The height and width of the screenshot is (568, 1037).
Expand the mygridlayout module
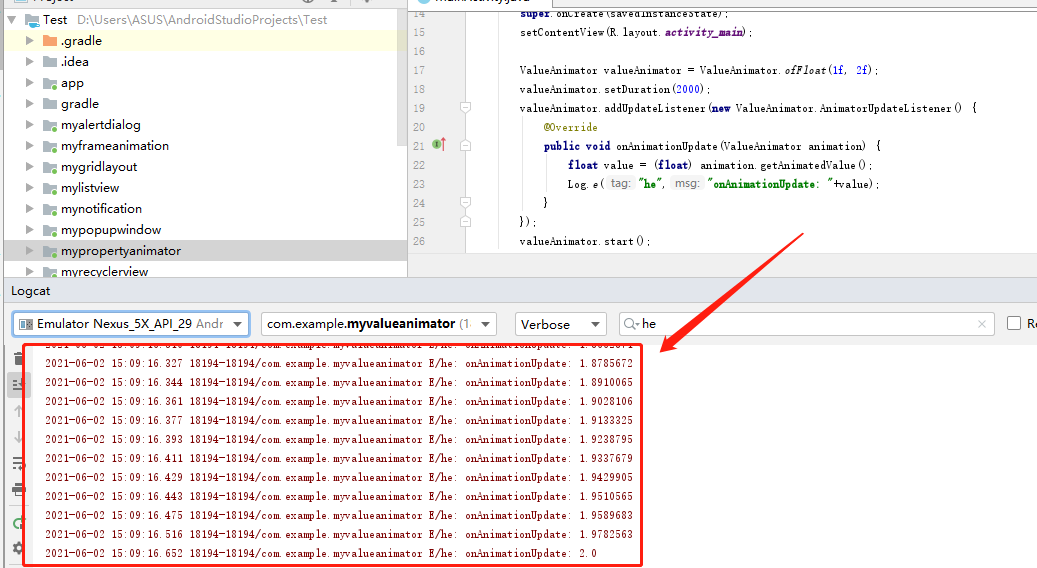[30, 167]
